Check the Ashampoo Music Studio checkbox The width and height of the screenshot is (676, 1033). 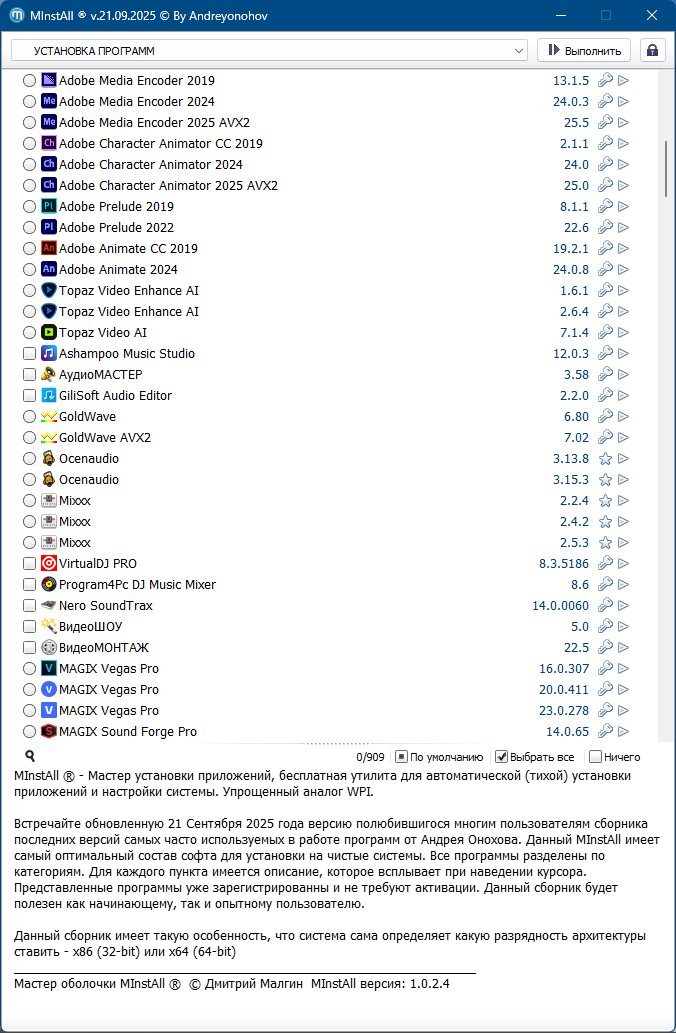tap(29, 354)
